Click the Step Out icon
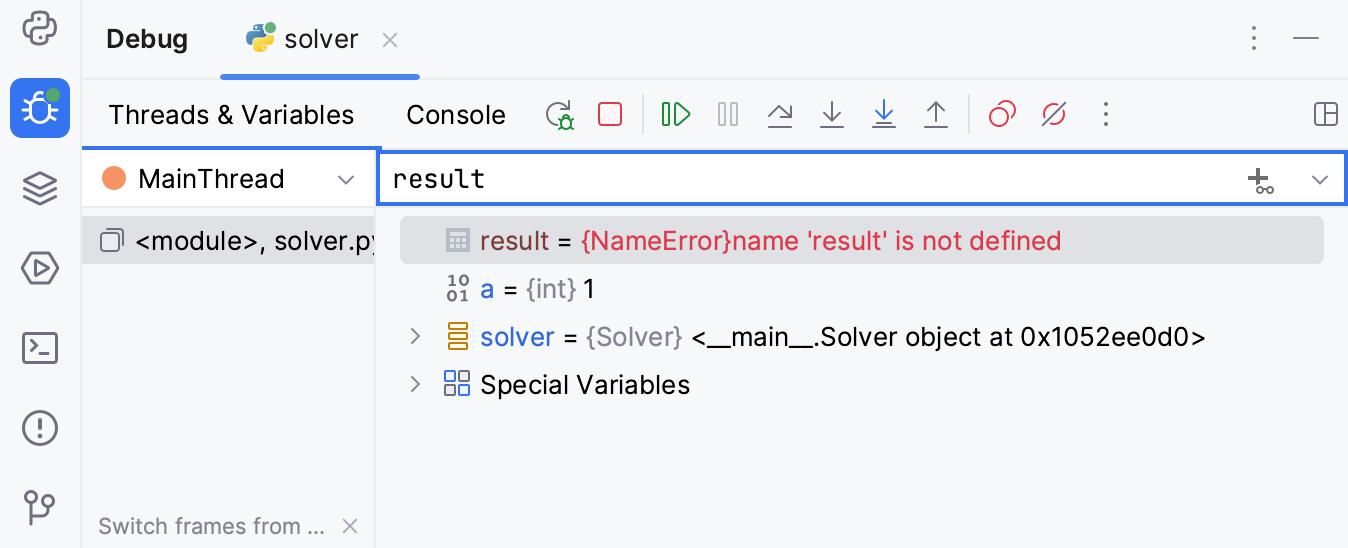The width and height of the screenshot is (1348, 548). pyautogui.click(x=936, y=115)
